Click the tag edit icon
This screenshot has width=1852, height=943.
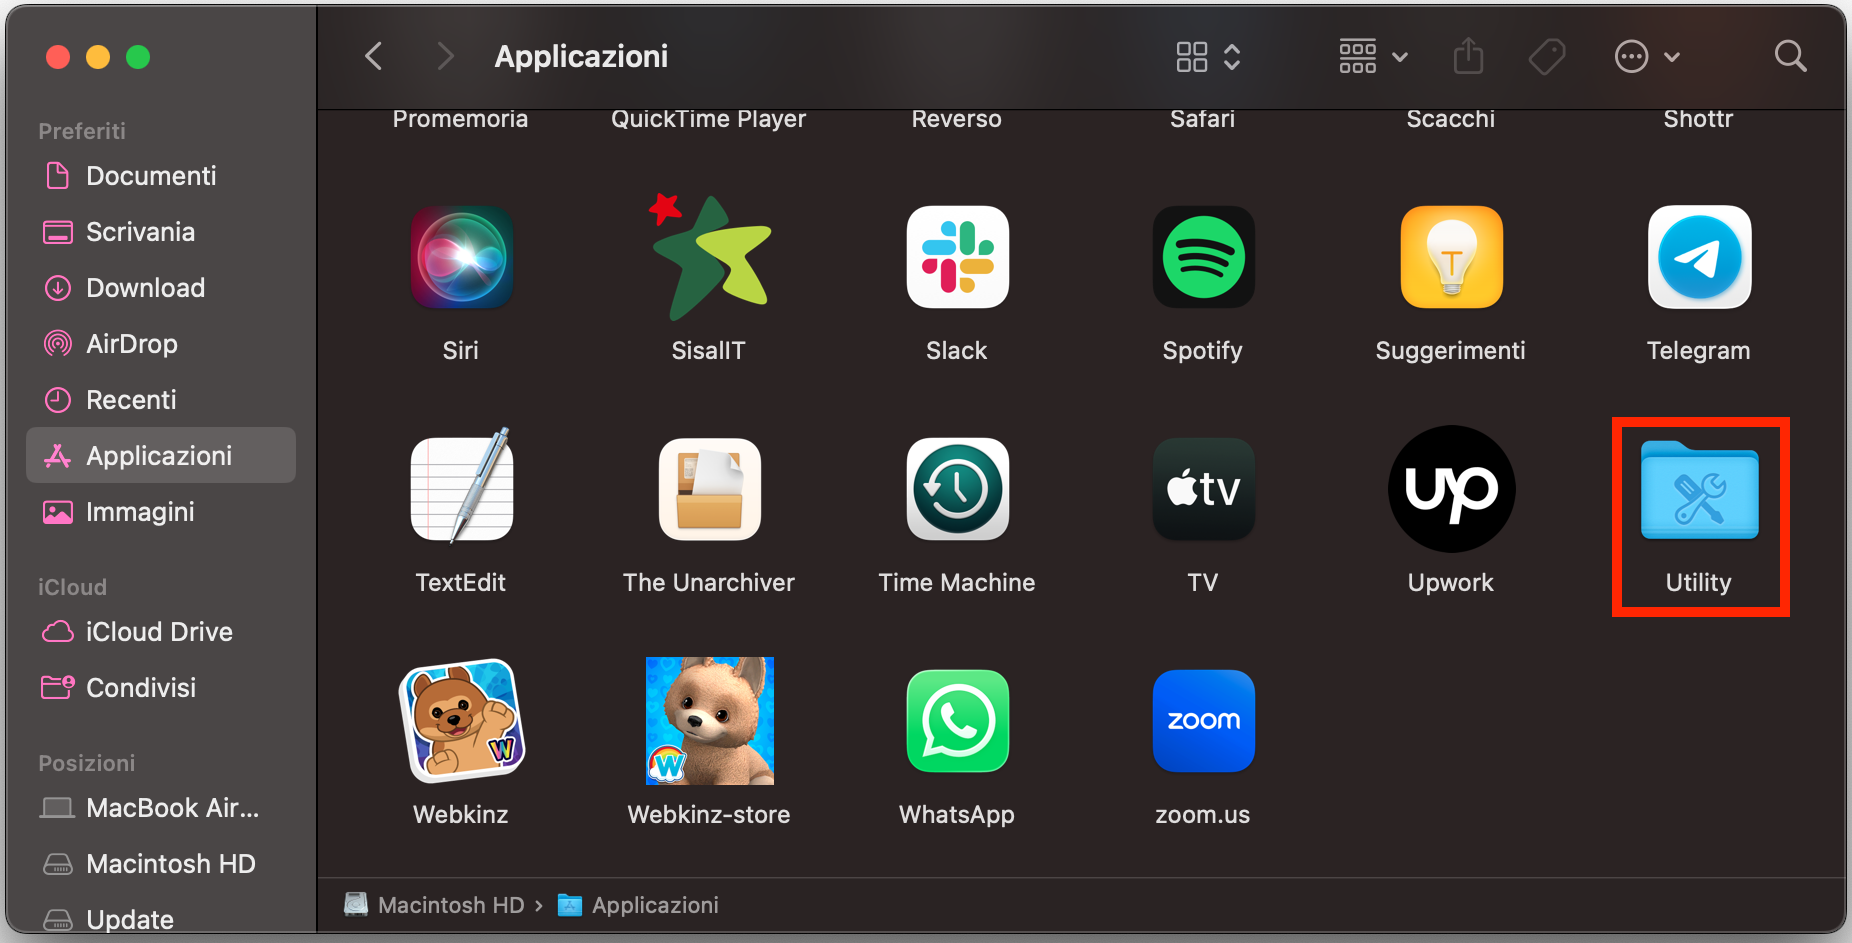(x=1547, y=57)
